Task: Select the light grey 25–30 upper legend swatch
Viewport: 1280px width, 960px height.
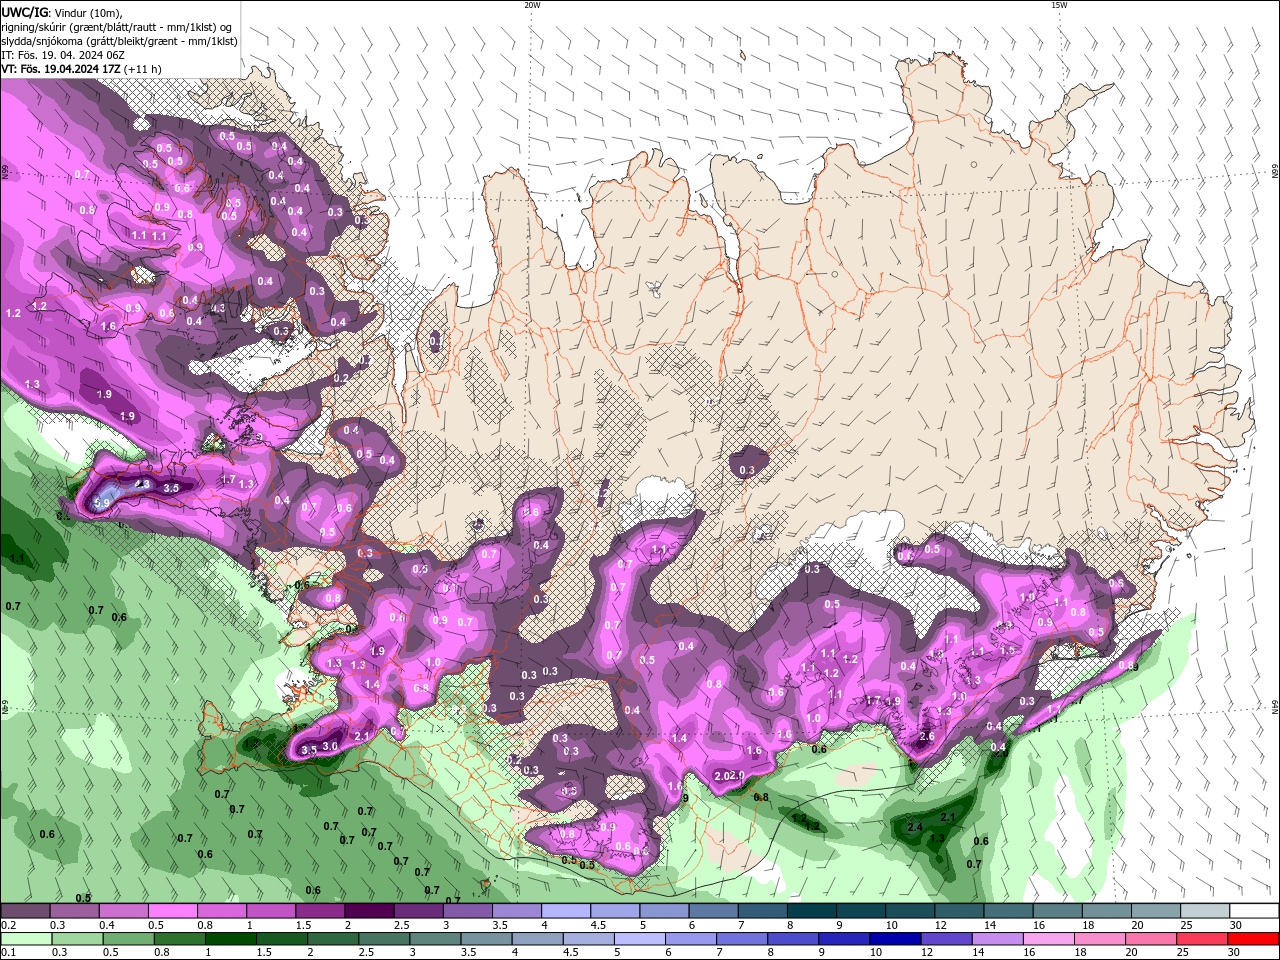Action: (x=1206, y=911)
